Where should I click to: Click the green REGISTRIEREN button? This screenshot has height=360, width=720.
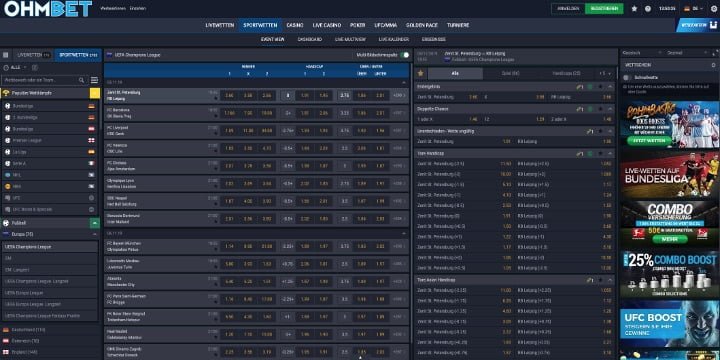604,8
